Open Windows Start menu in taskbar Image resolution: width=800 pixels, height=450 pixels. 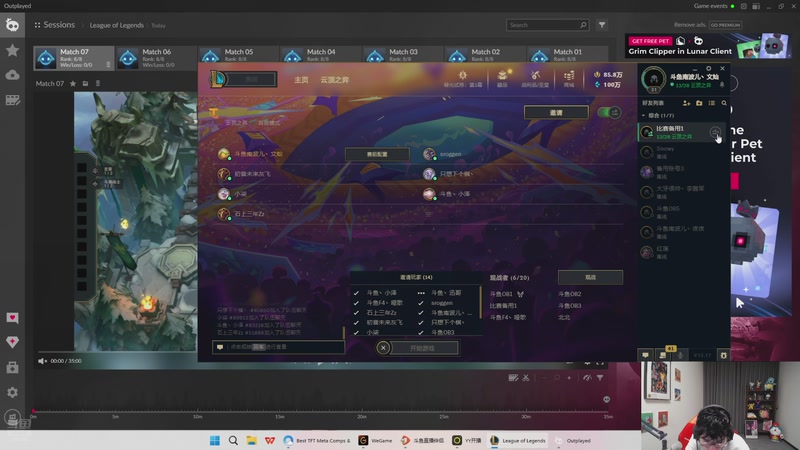(215, 440)
